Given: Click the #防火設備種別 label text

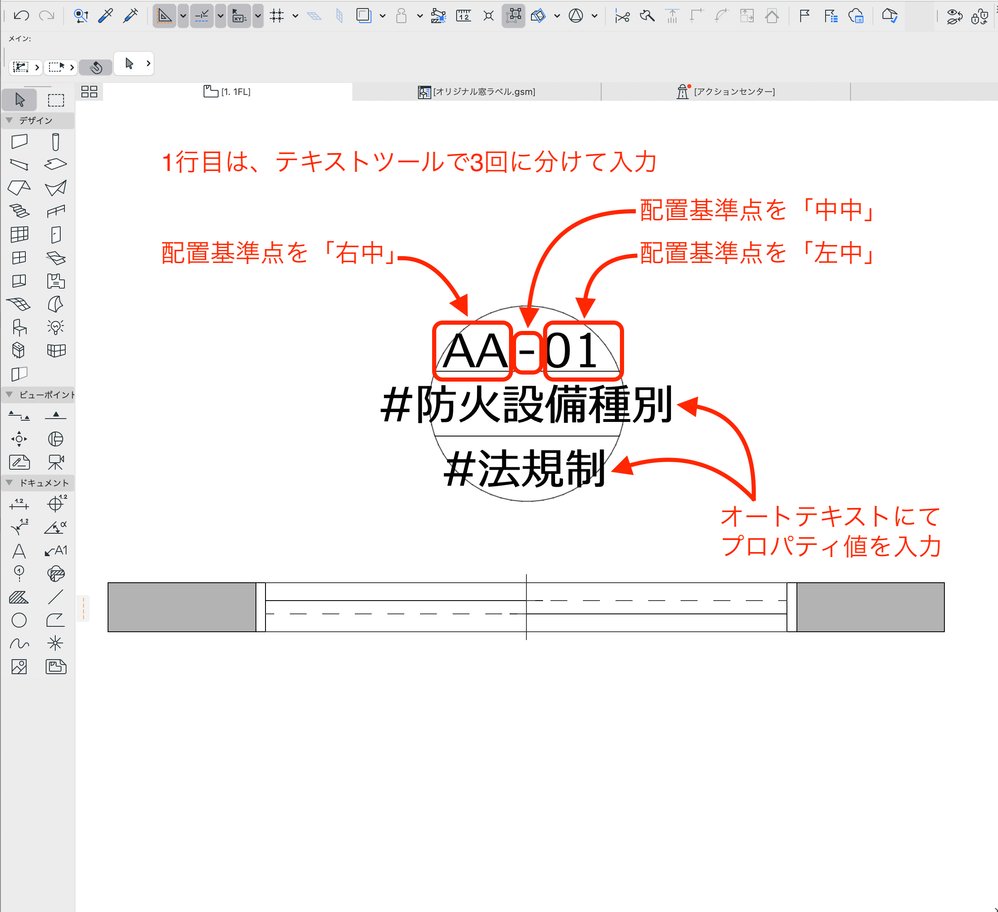Looking at the screenshot, I should click(x=526, y=405).
